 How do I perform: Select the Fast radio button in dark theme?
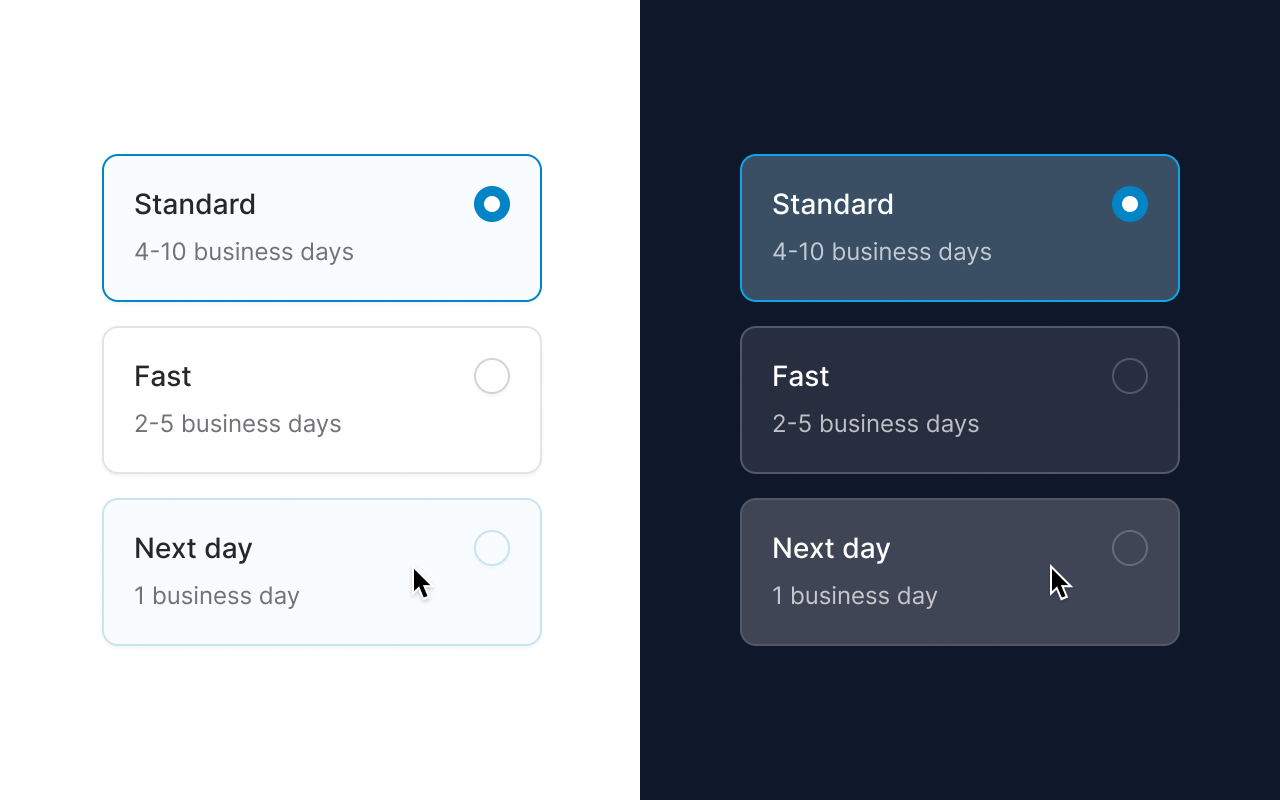pyautogui.click(x=1130, y=376)
